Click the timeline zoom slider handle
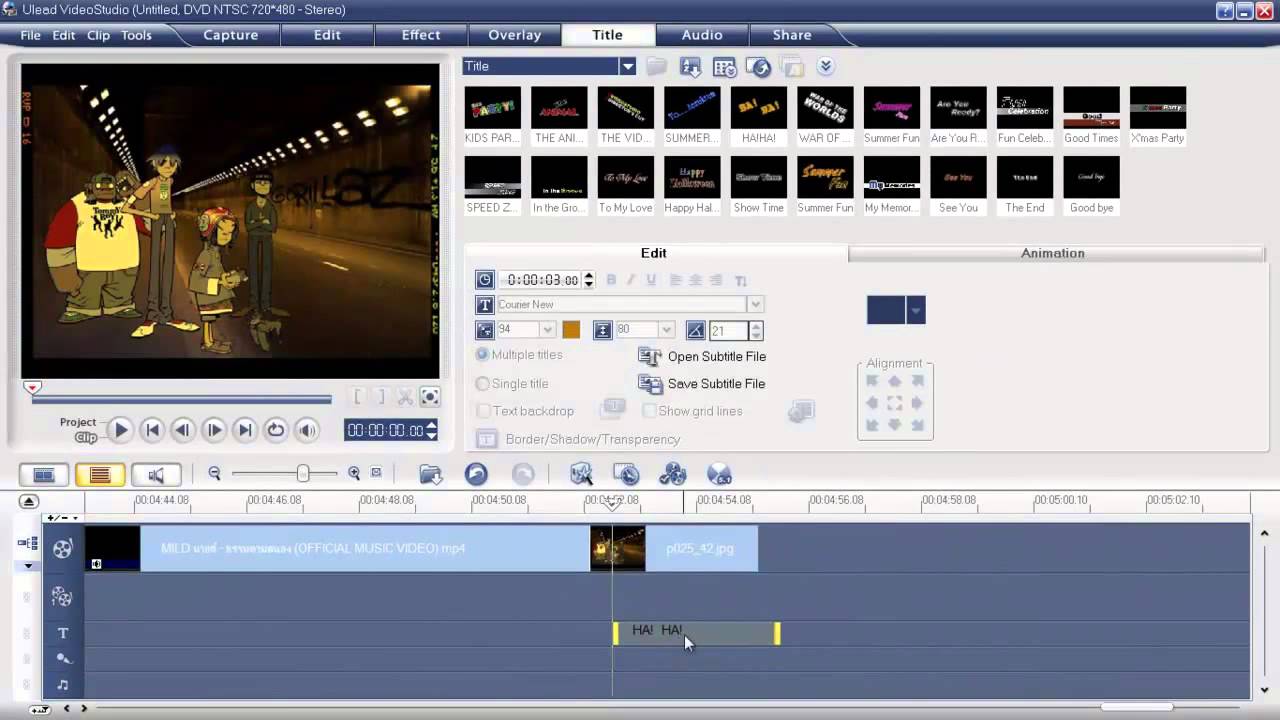Image resolution: width=1280 pixels, height=720 pixels. (x=302, y=474)
